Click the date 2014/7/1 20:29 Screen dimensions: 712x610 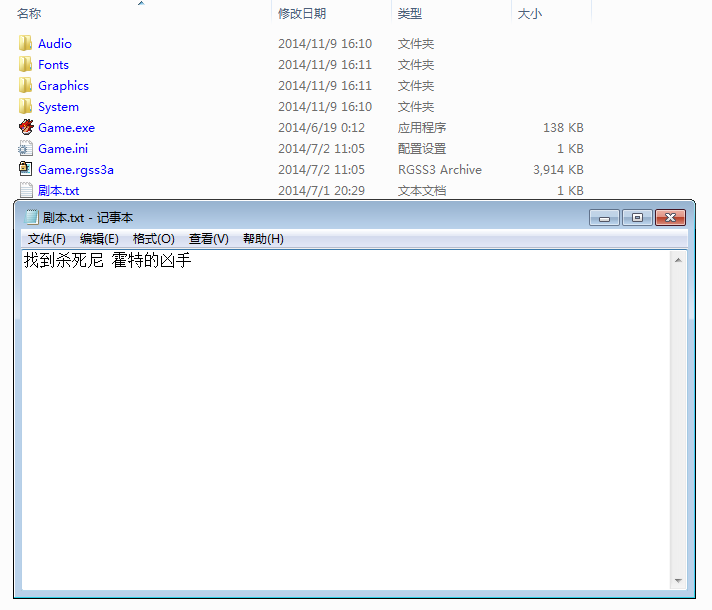click(321, 190)
